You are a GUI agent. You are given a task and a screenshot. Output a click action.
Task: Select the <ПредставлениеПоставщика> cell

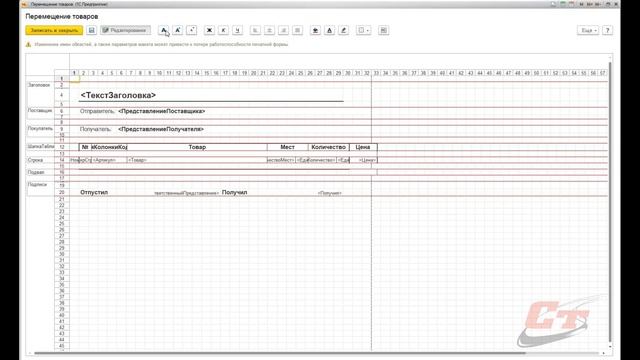(x=162, y=111)
